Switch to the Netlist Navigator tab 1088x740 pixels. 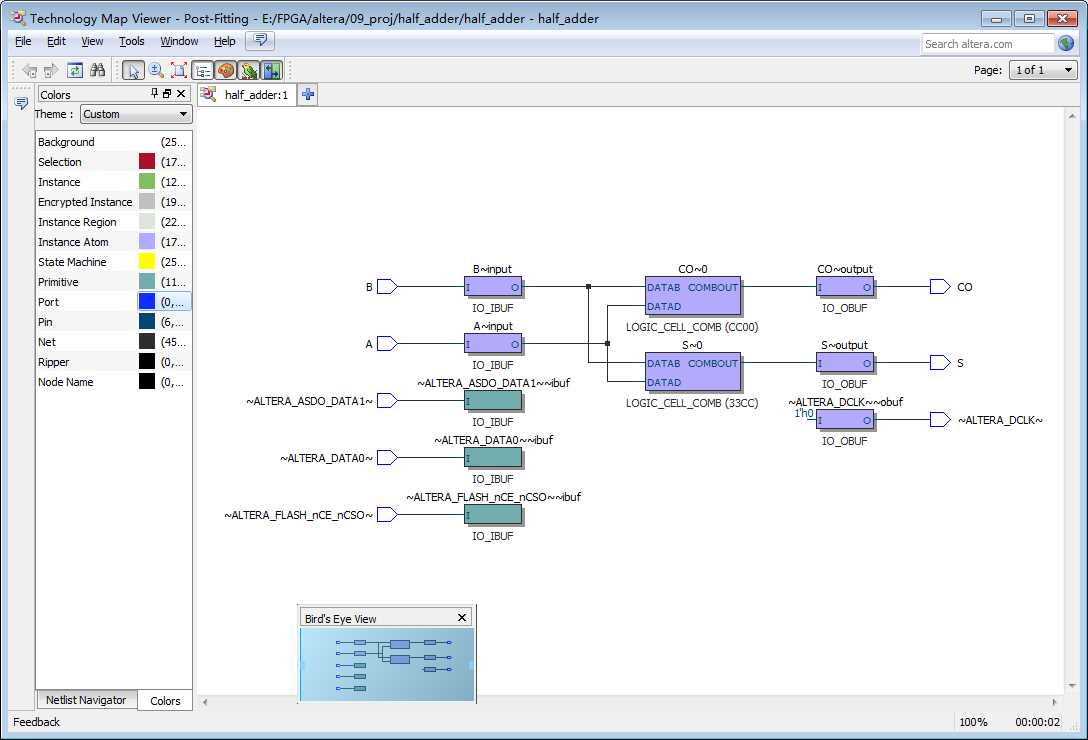pos(86,700)
